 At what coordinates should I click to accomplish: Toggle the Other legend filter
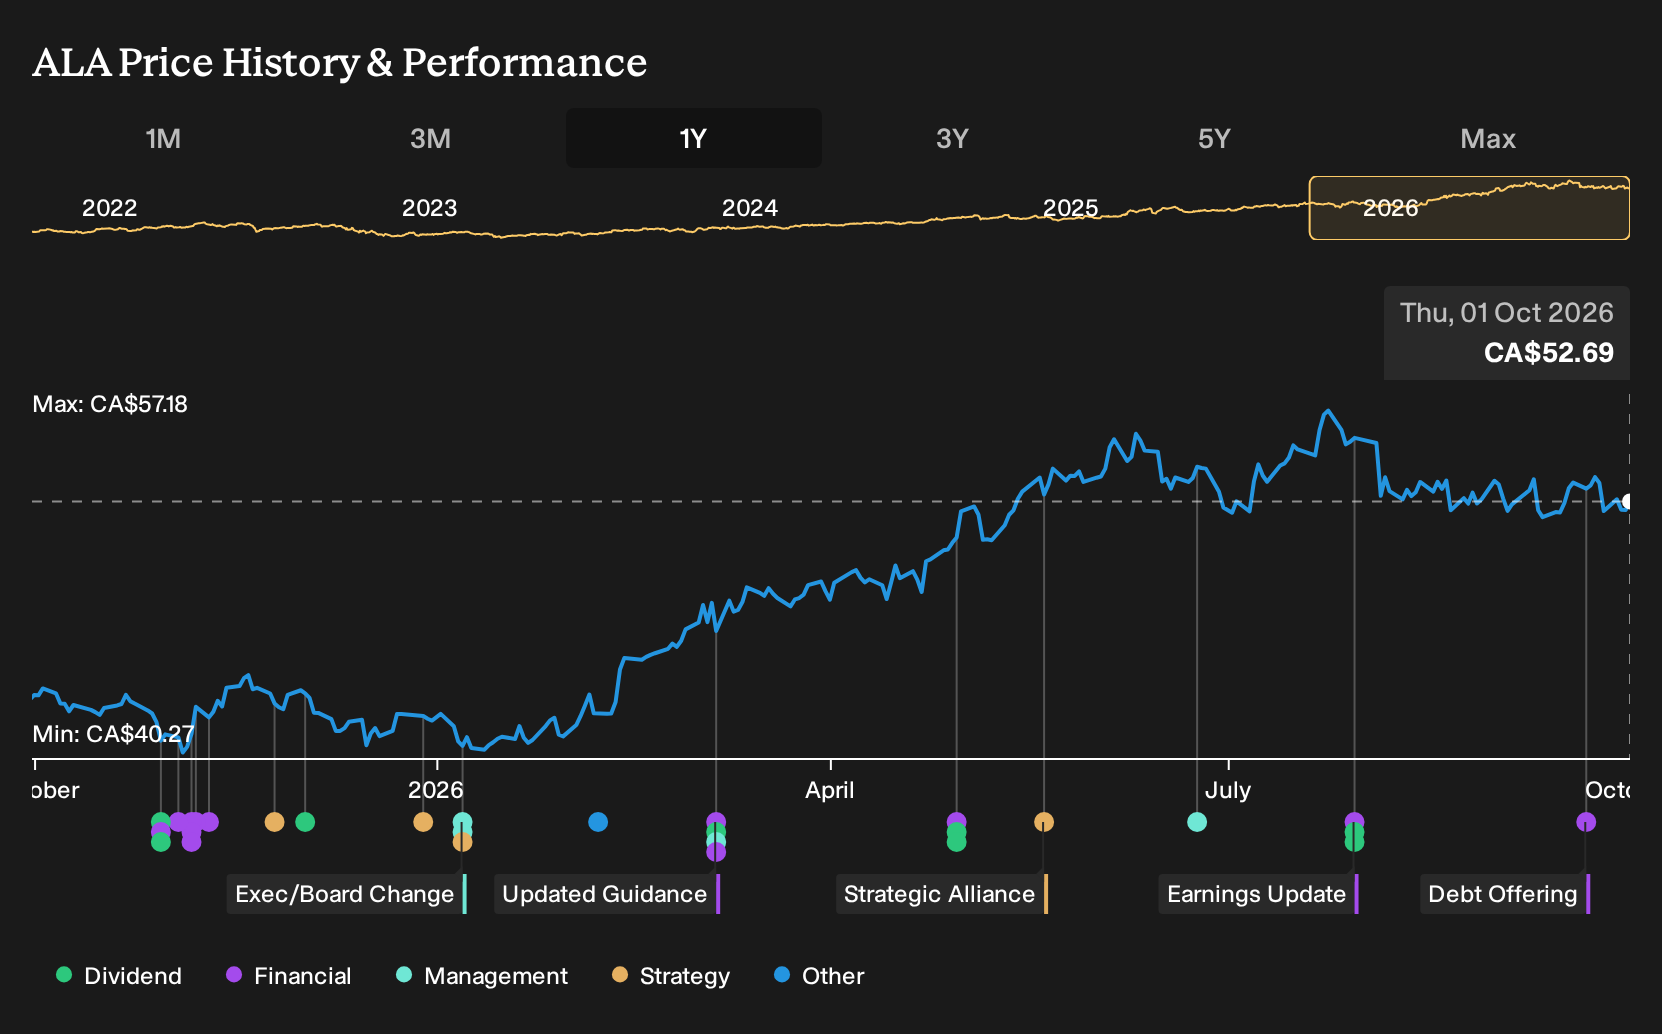coord(819,976)
